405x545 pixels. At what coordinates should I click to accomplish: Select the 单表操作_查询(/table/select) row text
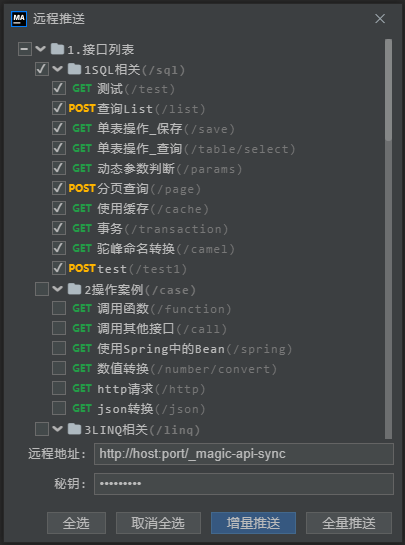196,149
